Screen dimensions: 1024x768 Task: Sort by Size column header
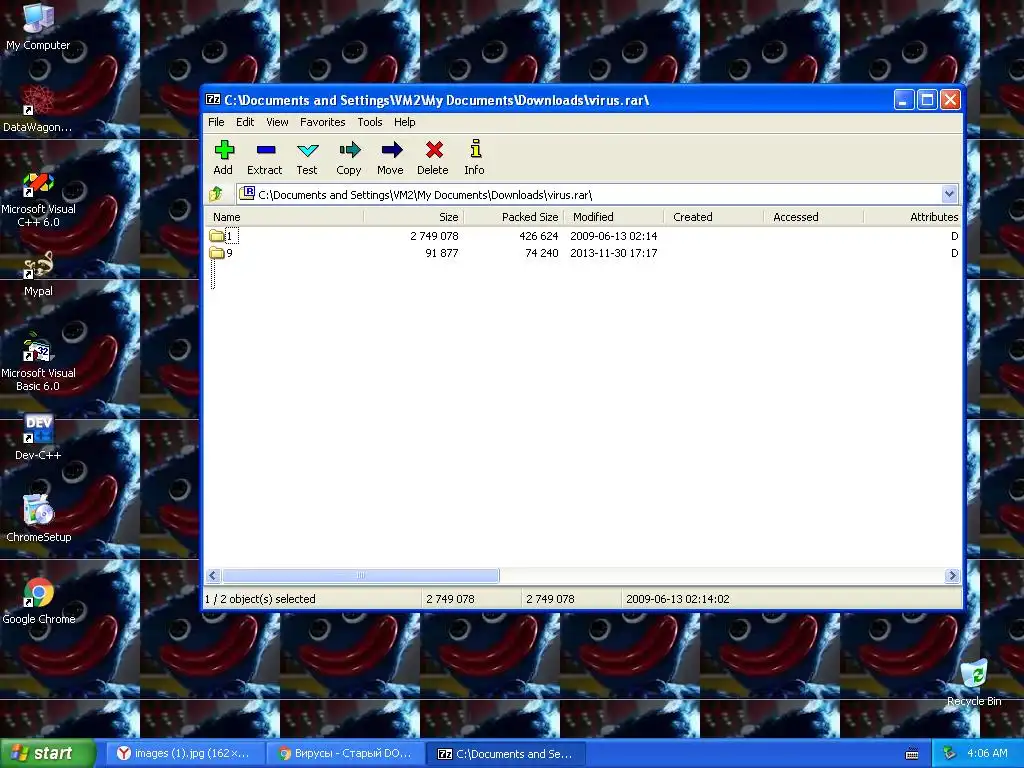pos(413,217)
